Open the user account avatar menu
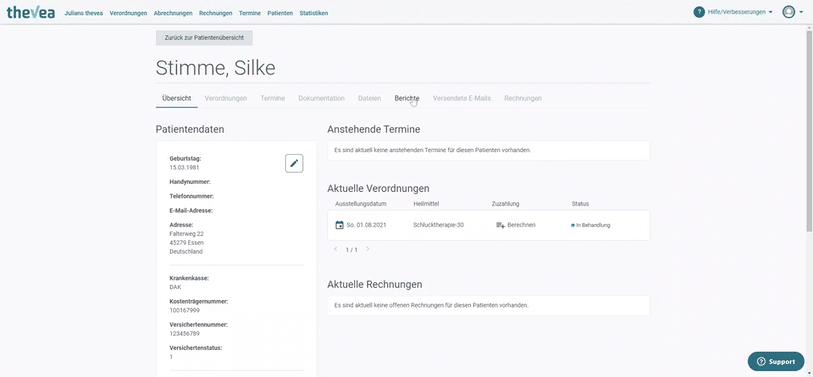Viewport: 813px width, 377px height. coord(789,12)
